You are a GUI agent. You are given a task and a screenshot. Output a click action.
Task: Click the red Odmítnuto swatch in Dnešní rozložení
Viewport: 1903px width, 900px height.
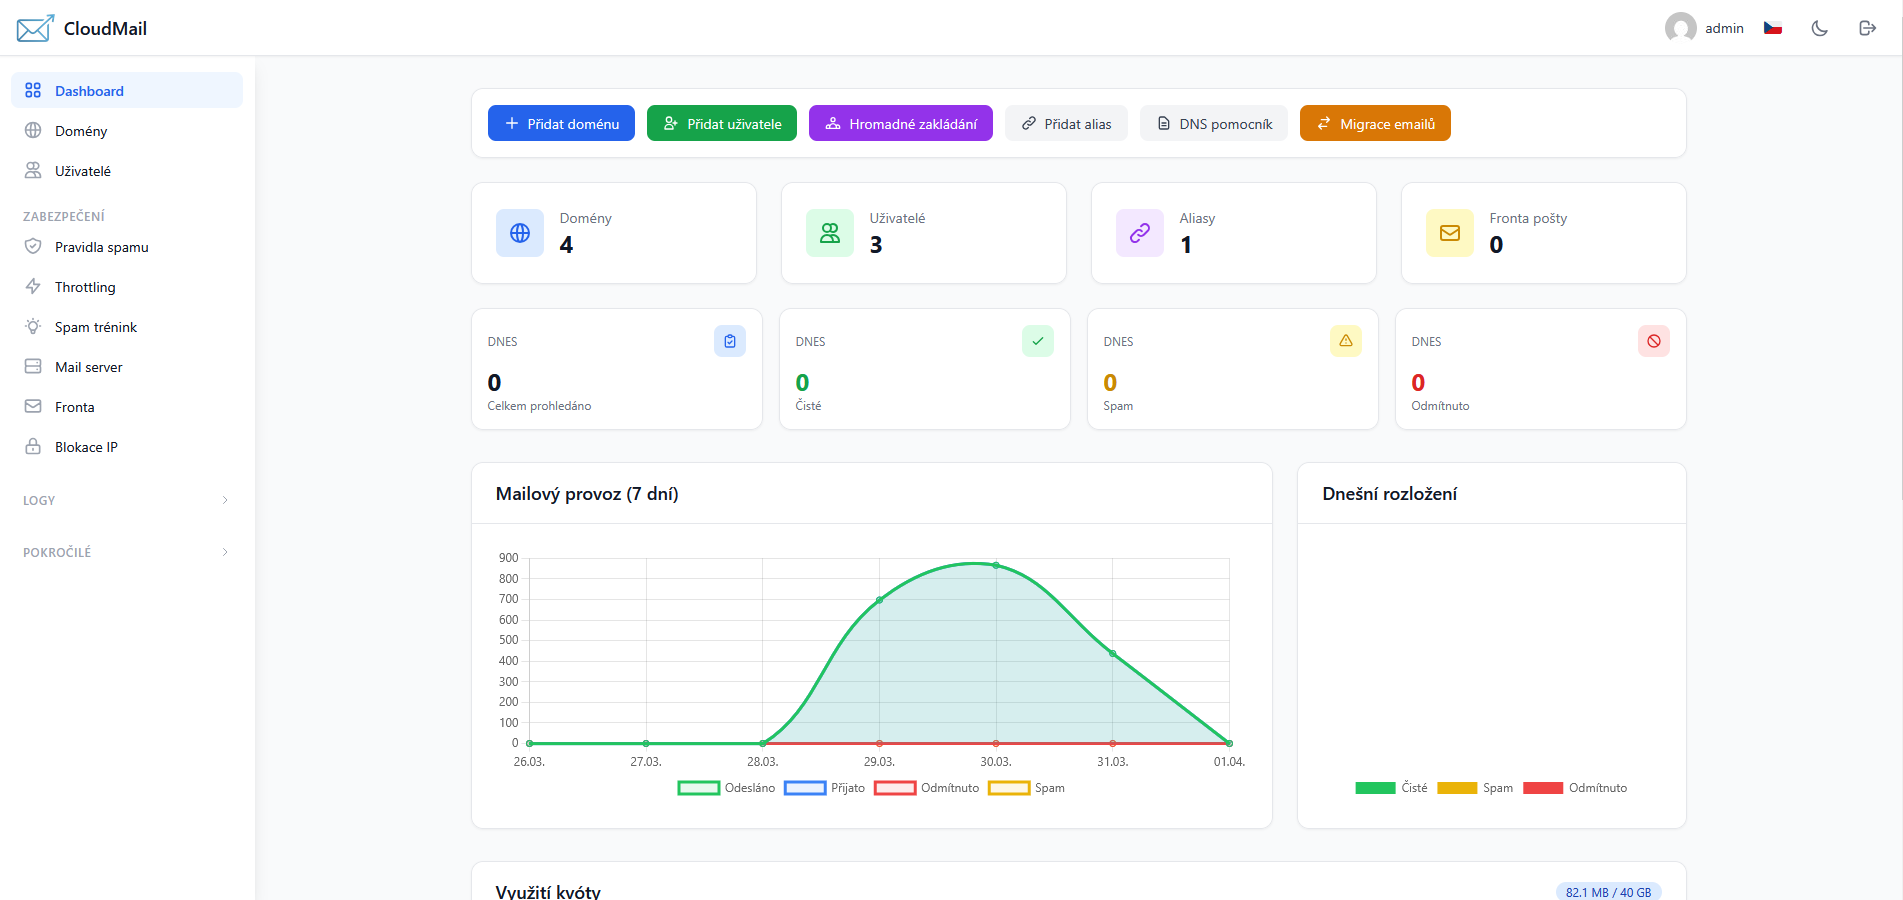[x=1543, y=788]
